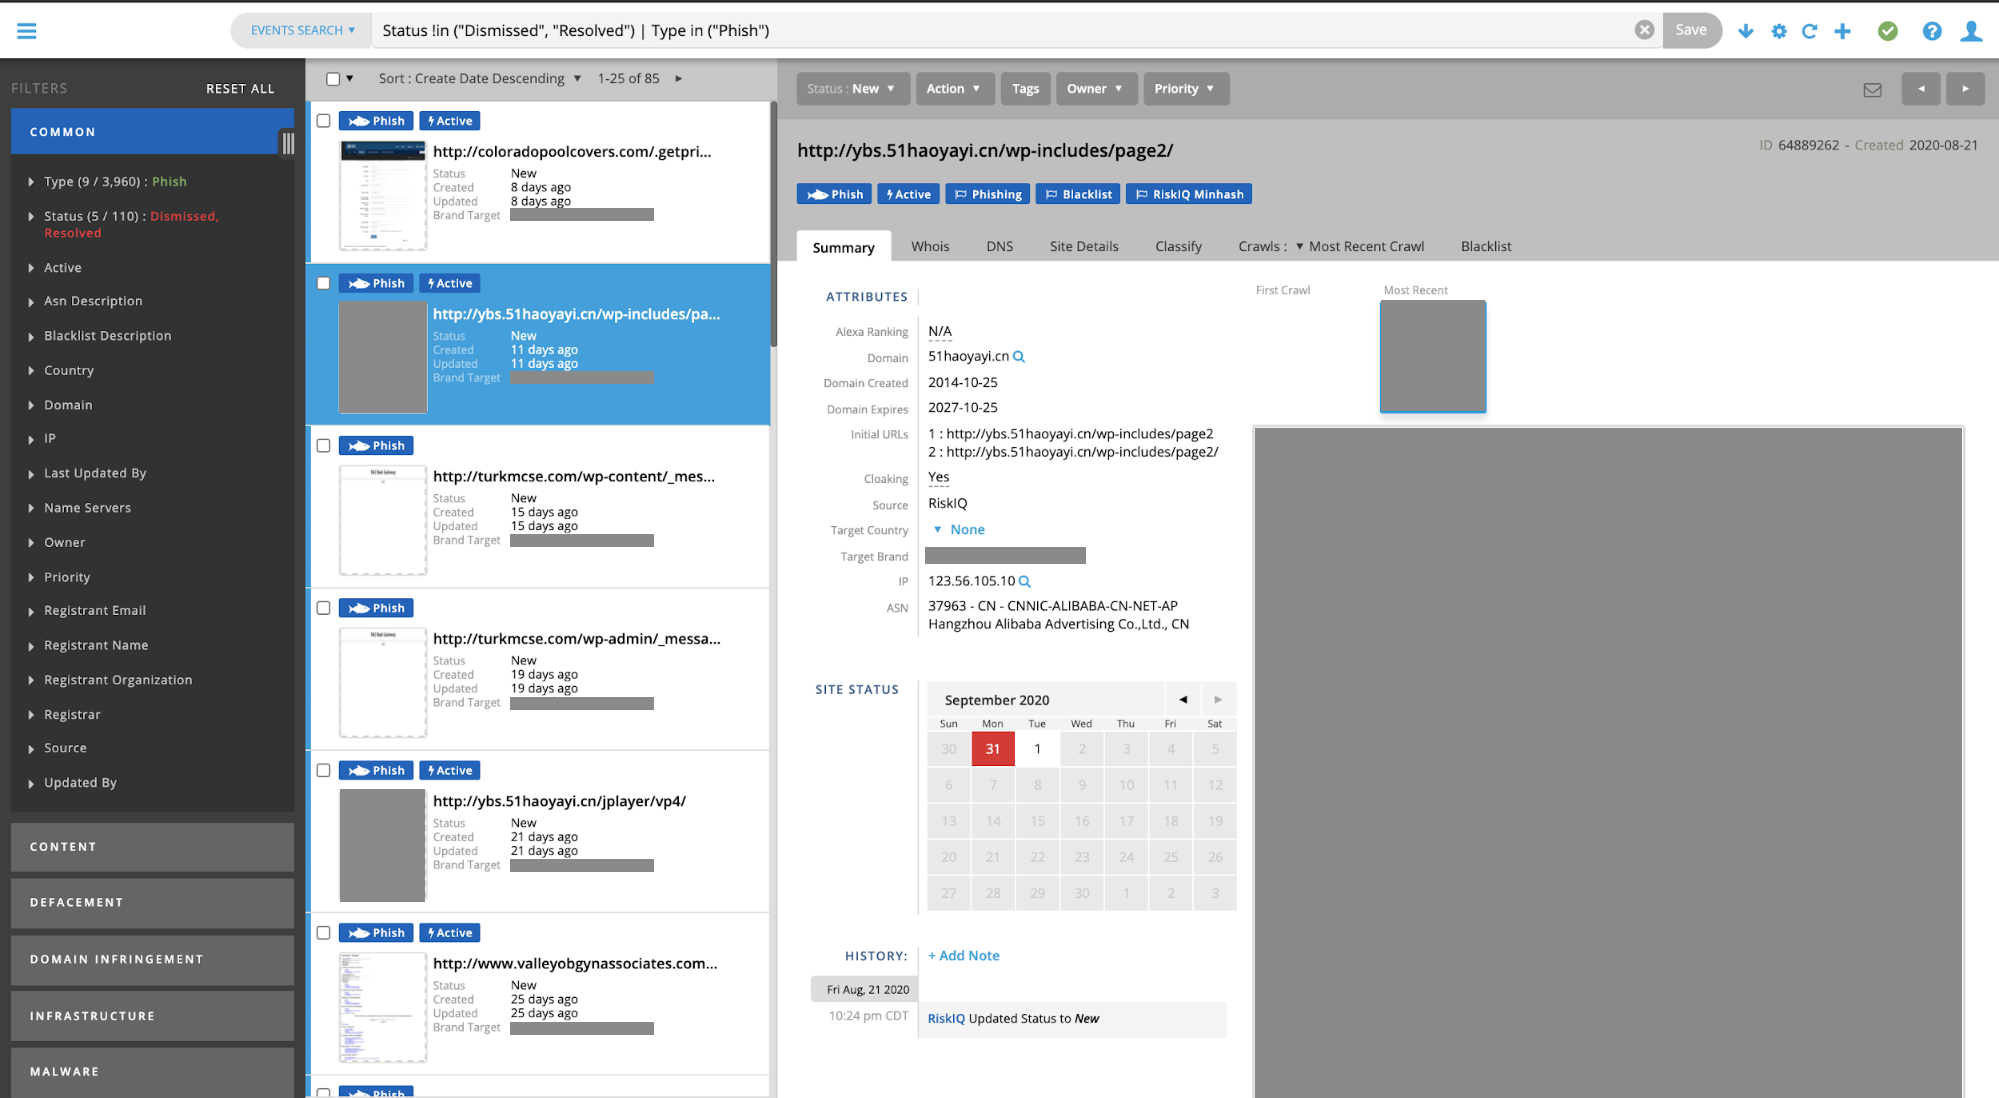Screen dimensions: 1999x1098
Task: Click the Tags button
Action: (x=1025, y=89)
